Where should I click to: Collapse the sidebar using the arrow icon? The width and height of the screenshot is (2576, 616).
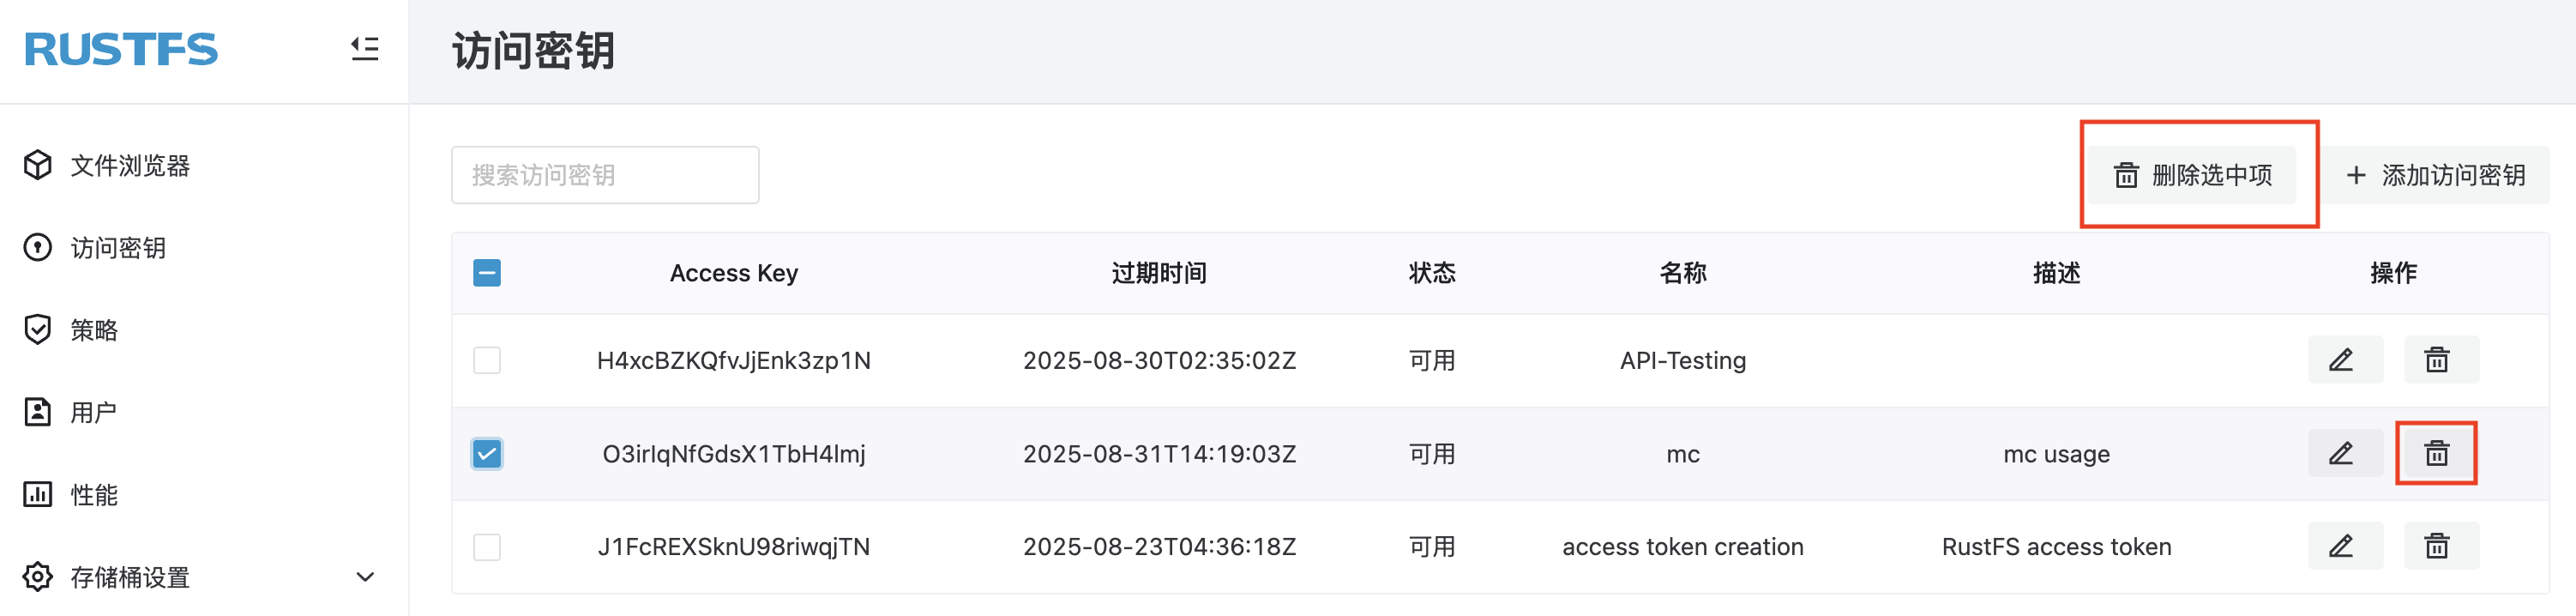(364, 49)
